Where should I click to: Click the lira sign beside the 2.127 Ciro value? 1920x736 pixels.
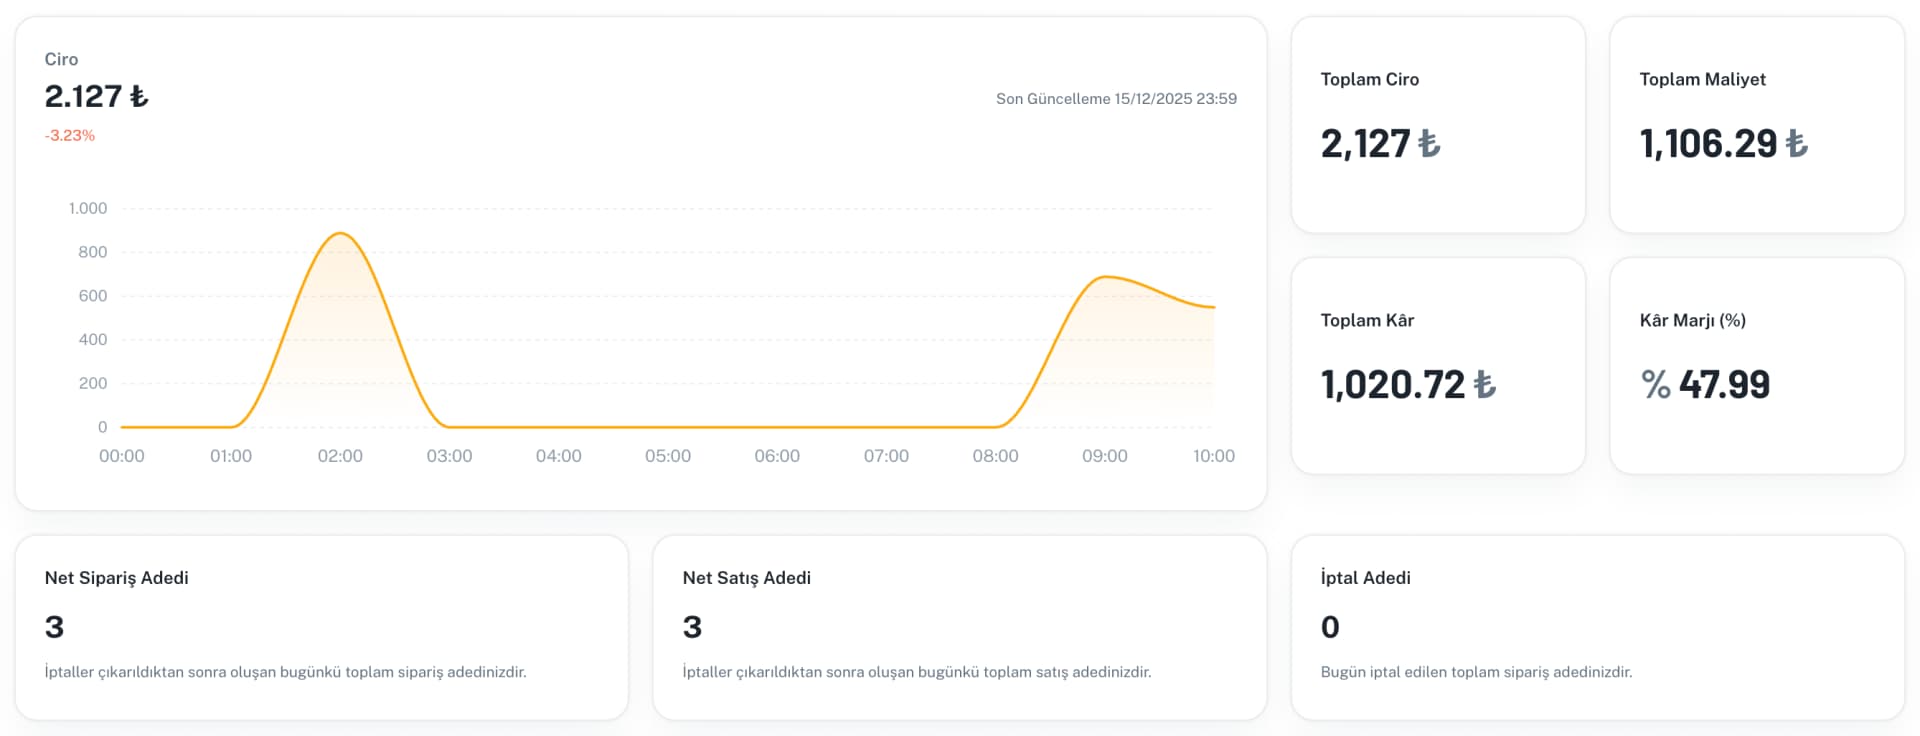[139, 96]
